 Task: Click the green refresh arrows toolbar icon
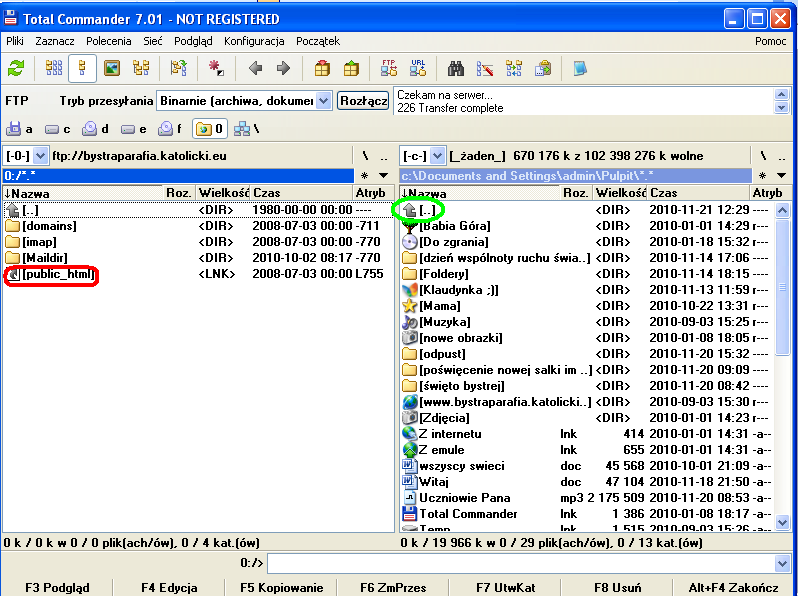[x=16, y=68]
